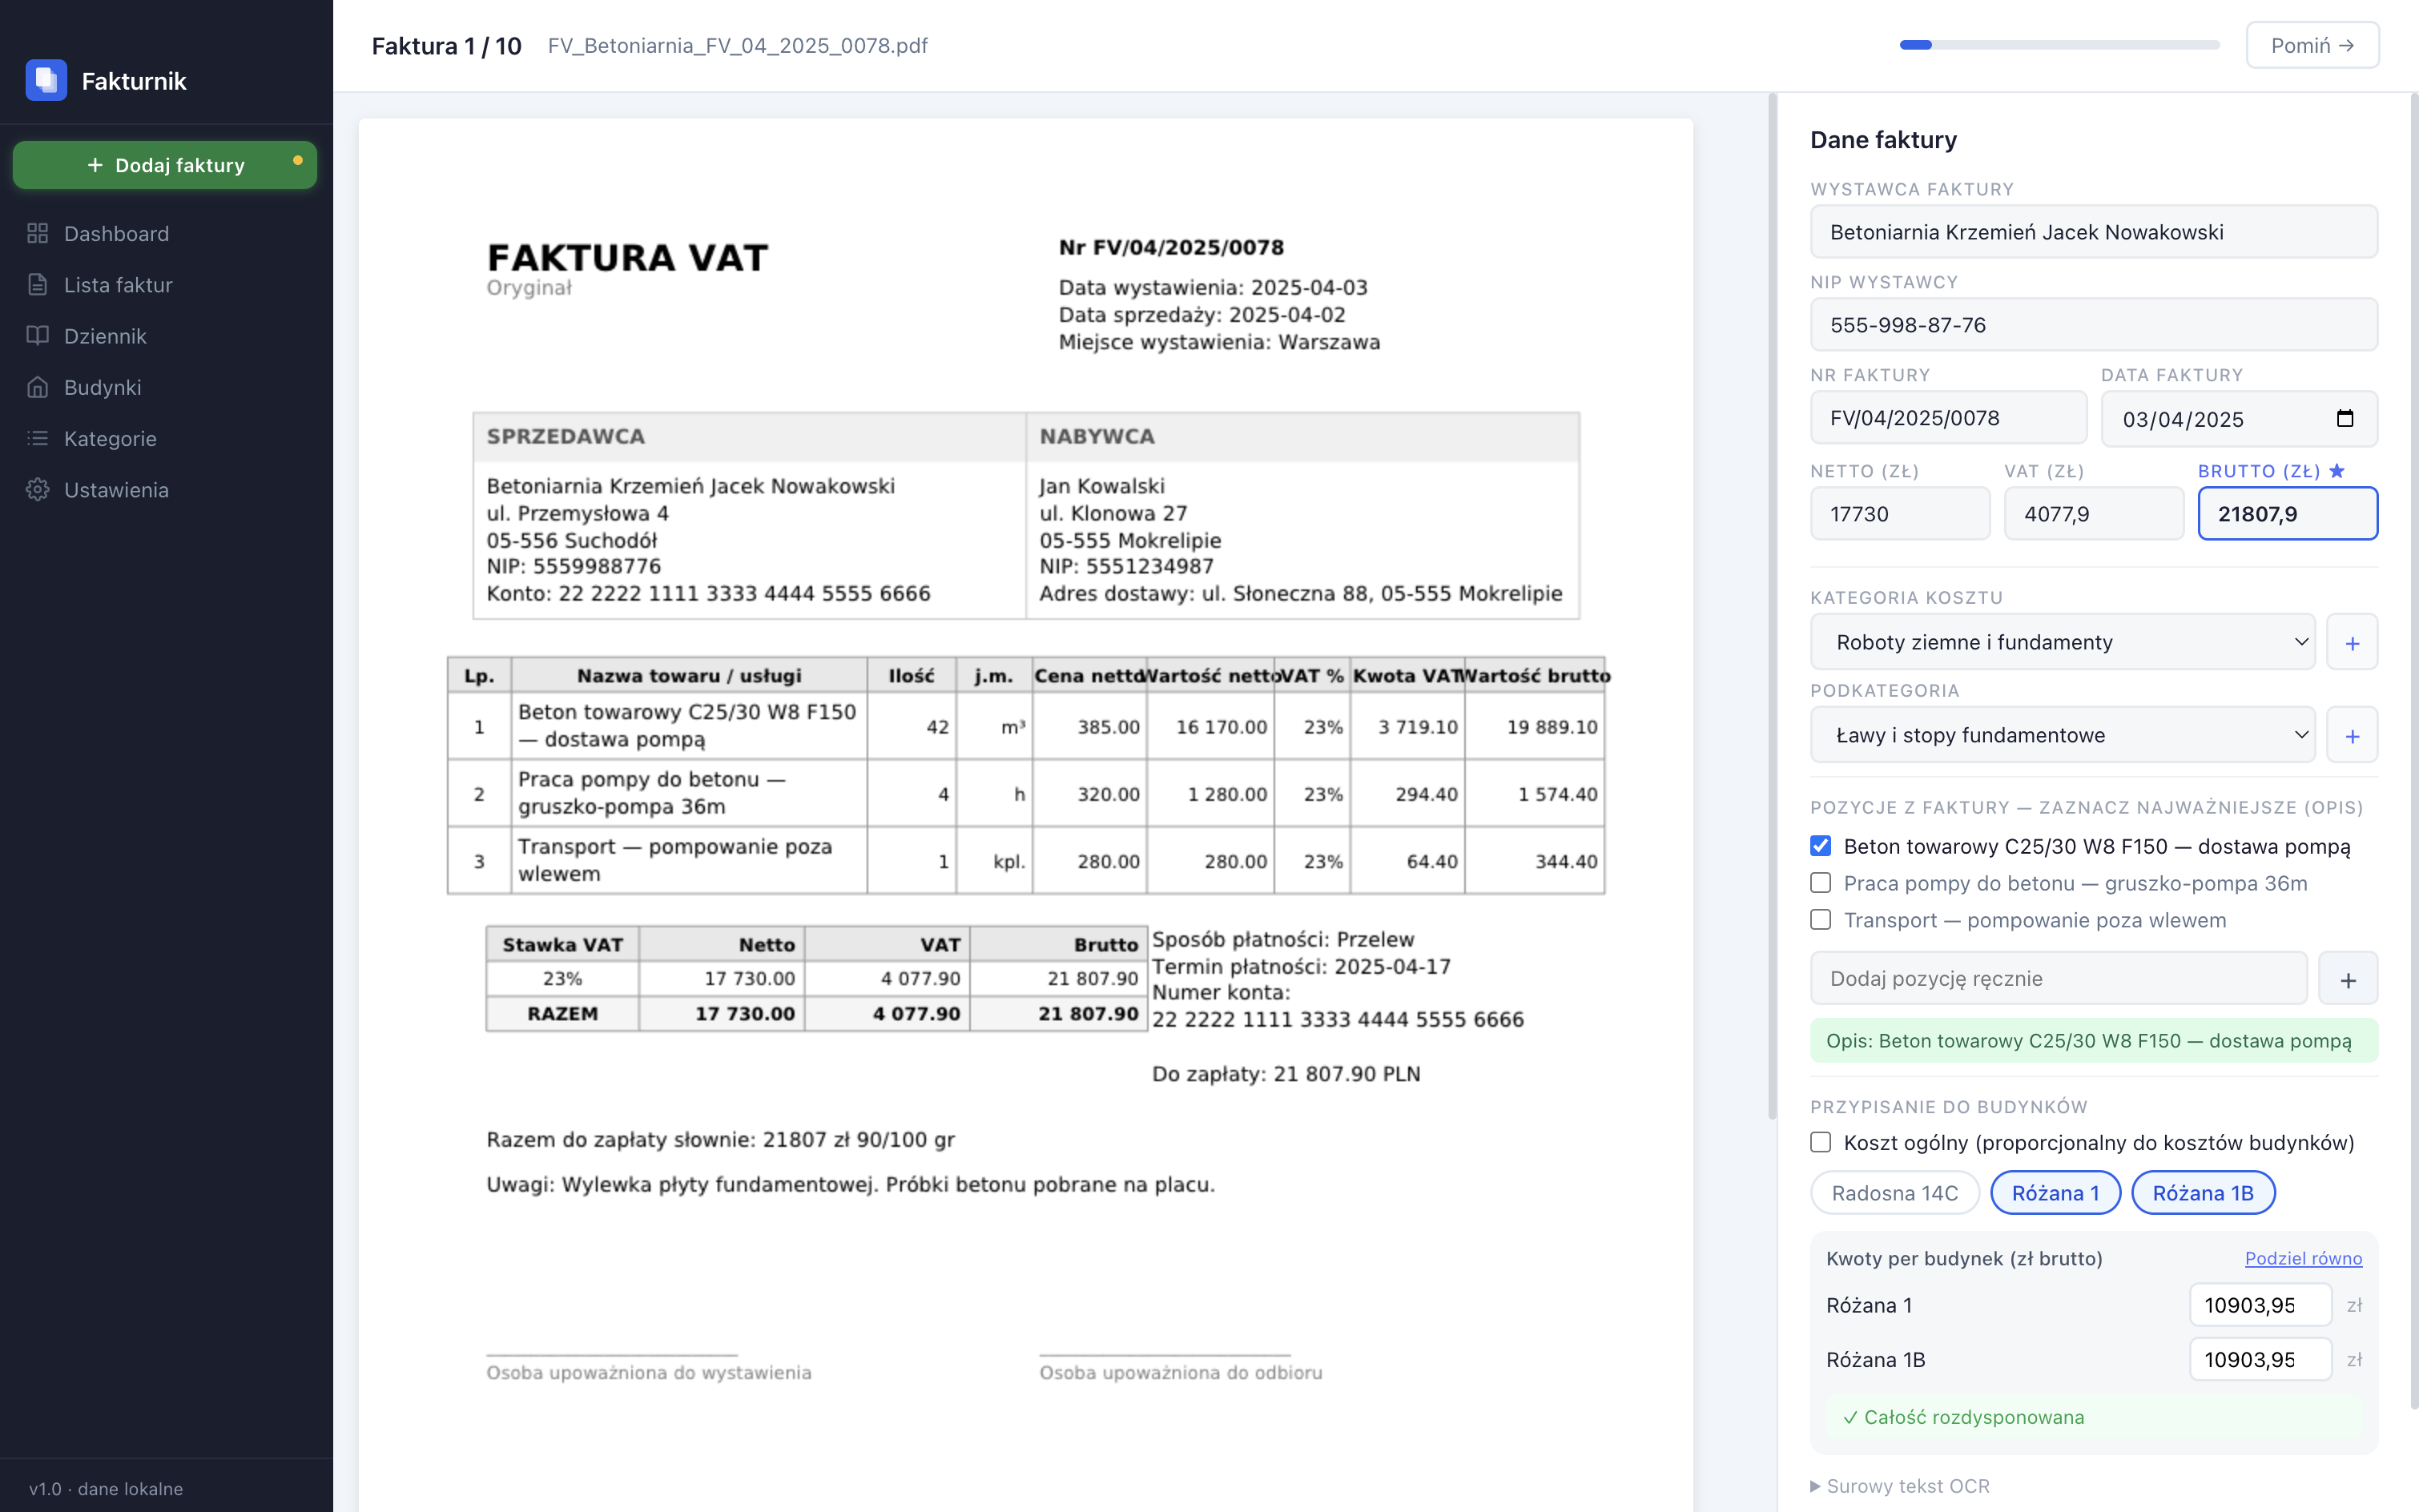This screenshot has width=2419, height=1512.
Task: Add manual position with plus button
Action: coord(2348,979)
